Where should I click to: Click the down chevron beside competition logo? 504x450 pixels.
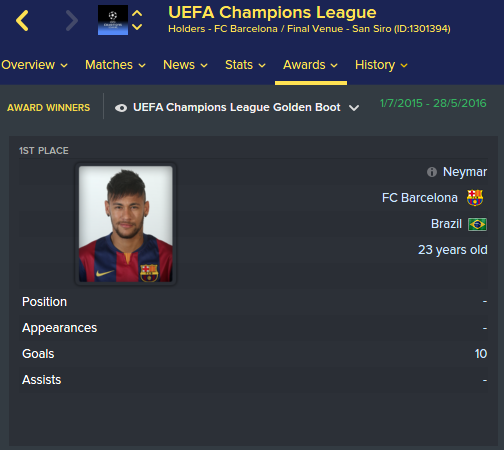point(137,27)
